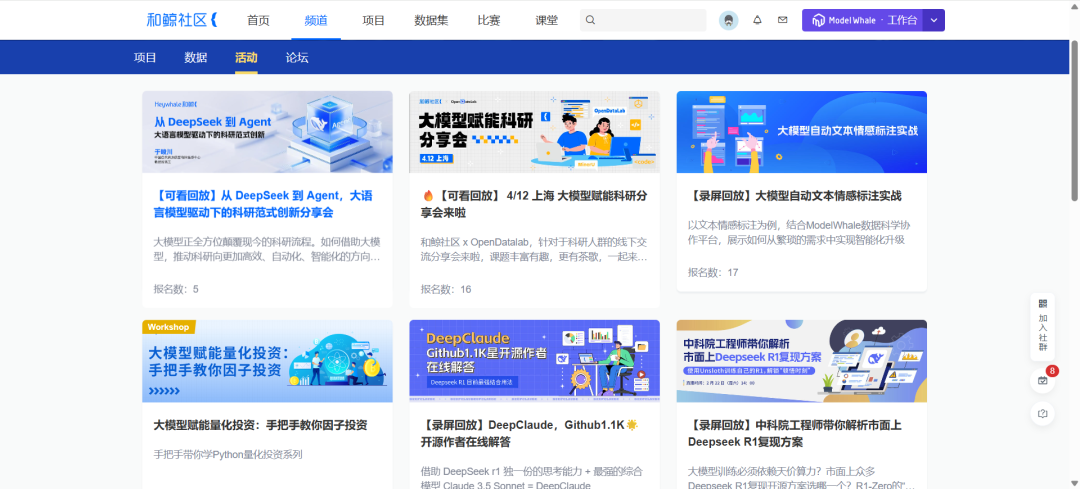This screenshot has height=489, width=1080.
Task: Open 比赛 in top navigation
Action: tap(489, 20)
